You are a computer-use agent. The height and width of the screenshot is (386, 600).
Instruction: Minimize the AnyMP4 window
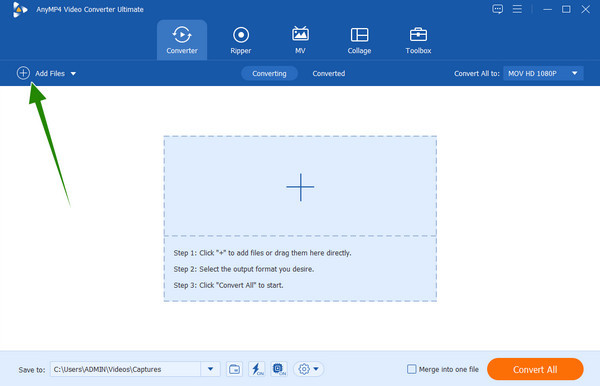(548, 9)
